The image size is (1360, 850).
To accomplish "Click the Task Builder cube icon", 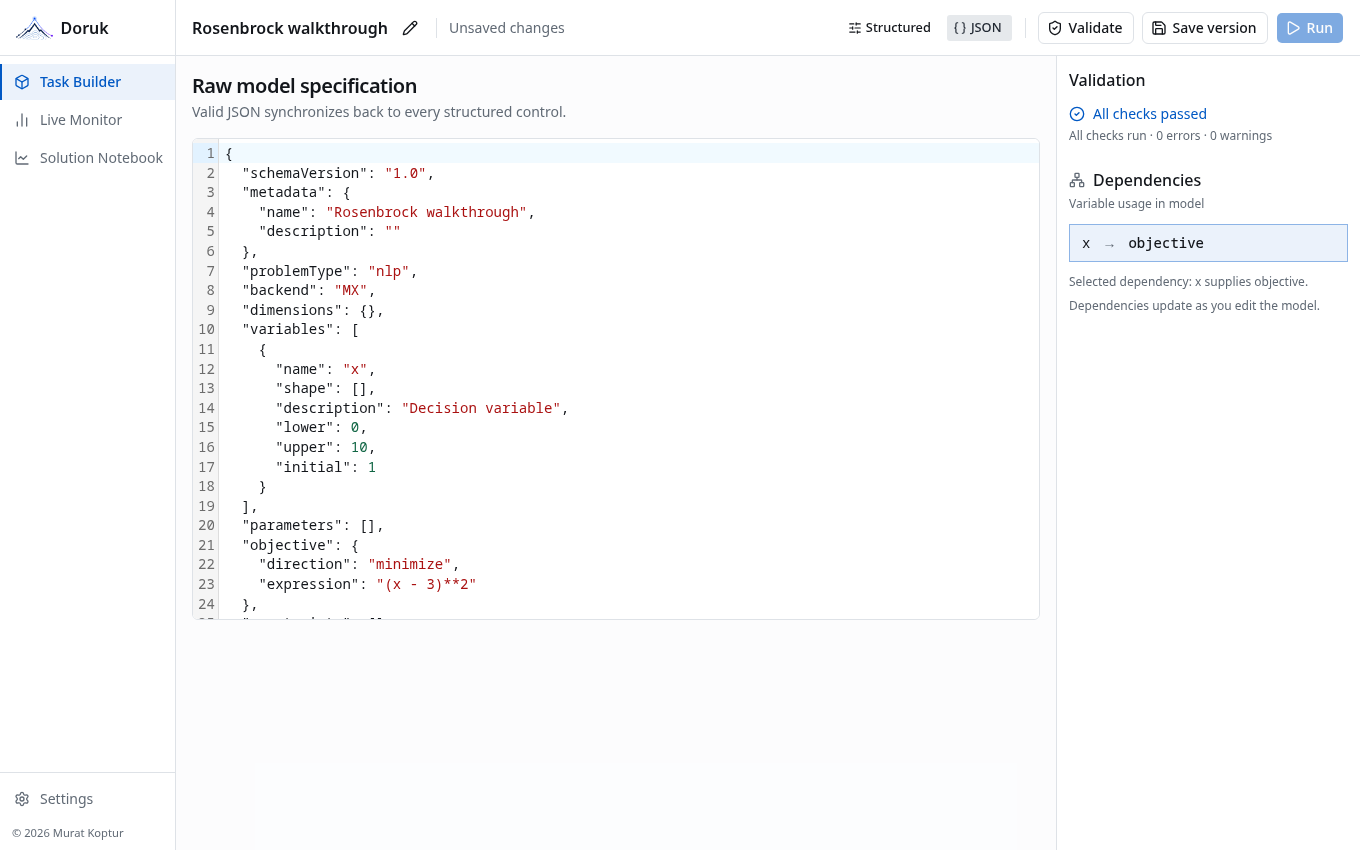I will point(22,82).
